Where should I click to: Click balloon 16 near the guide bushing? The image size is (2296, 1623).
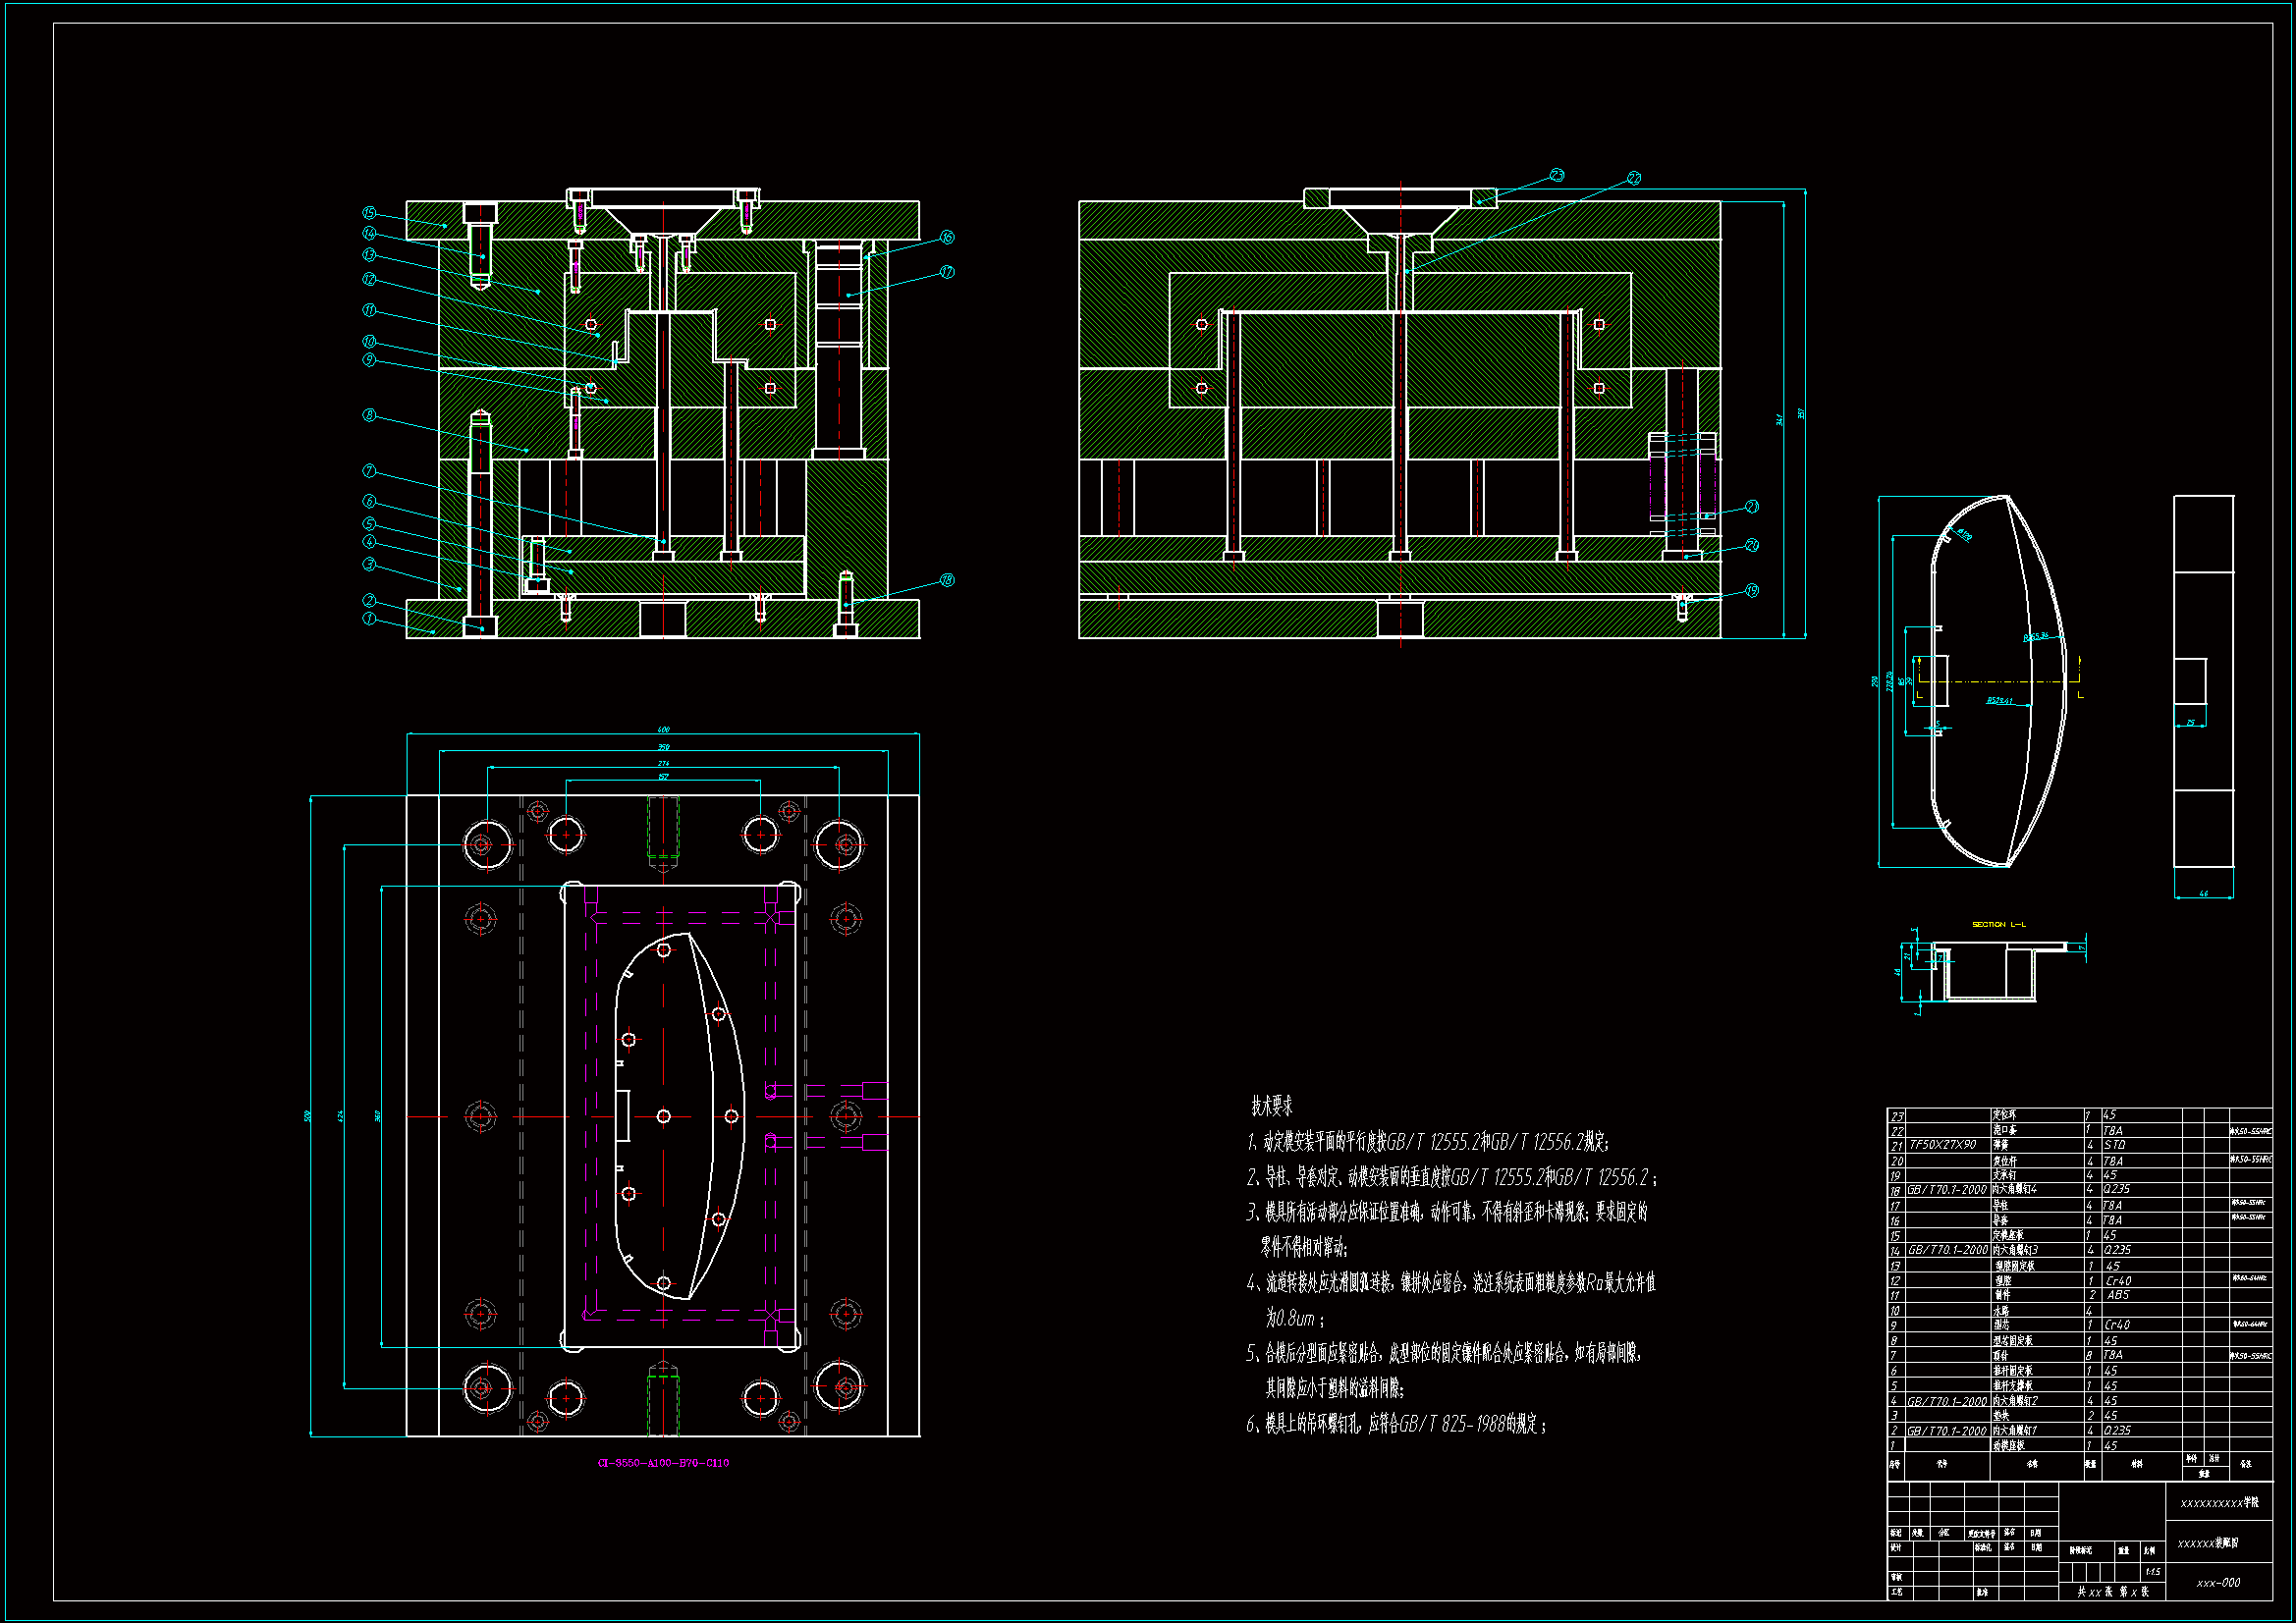point(947,237)
